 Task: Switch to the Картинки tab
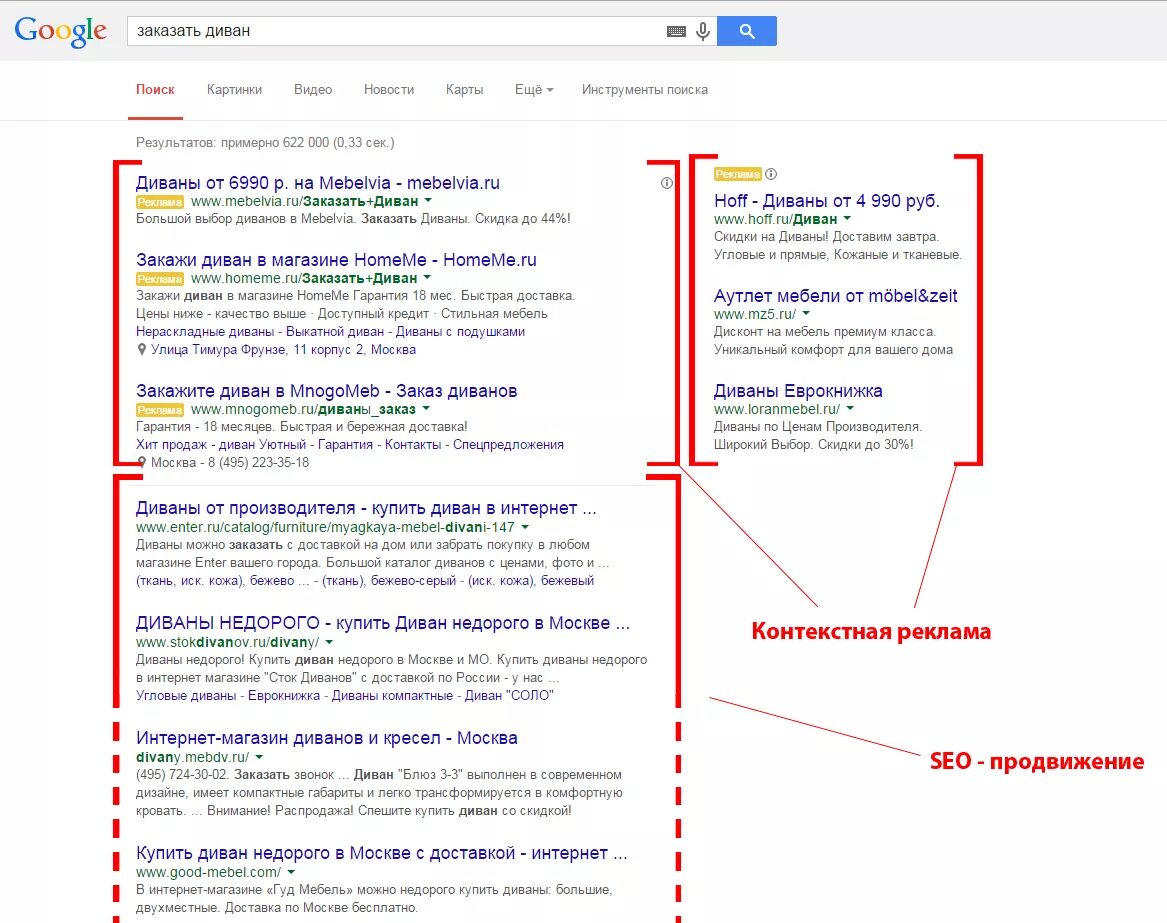pyautogui.click(x=234, y=89)
